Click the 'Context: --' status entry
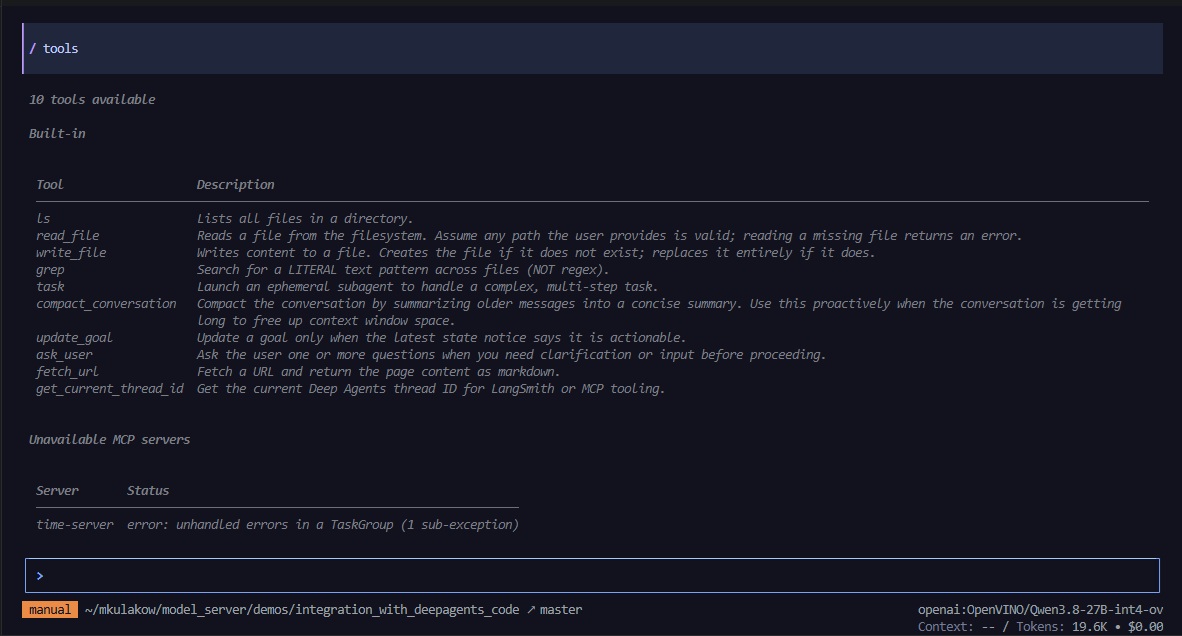The height and width of the screenshot is (636, 1182). (957, 627)
